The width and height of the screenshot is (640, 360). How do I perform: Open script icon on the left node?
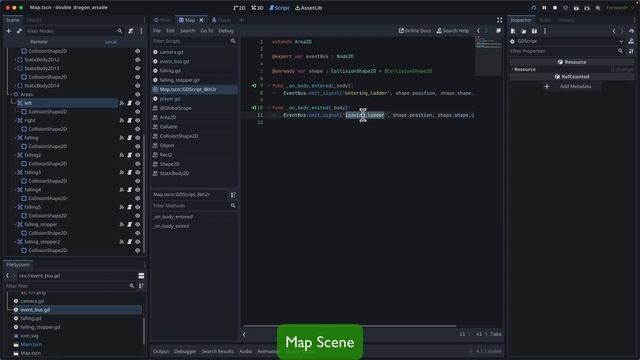pyautogui.click(x=129, y=103)
